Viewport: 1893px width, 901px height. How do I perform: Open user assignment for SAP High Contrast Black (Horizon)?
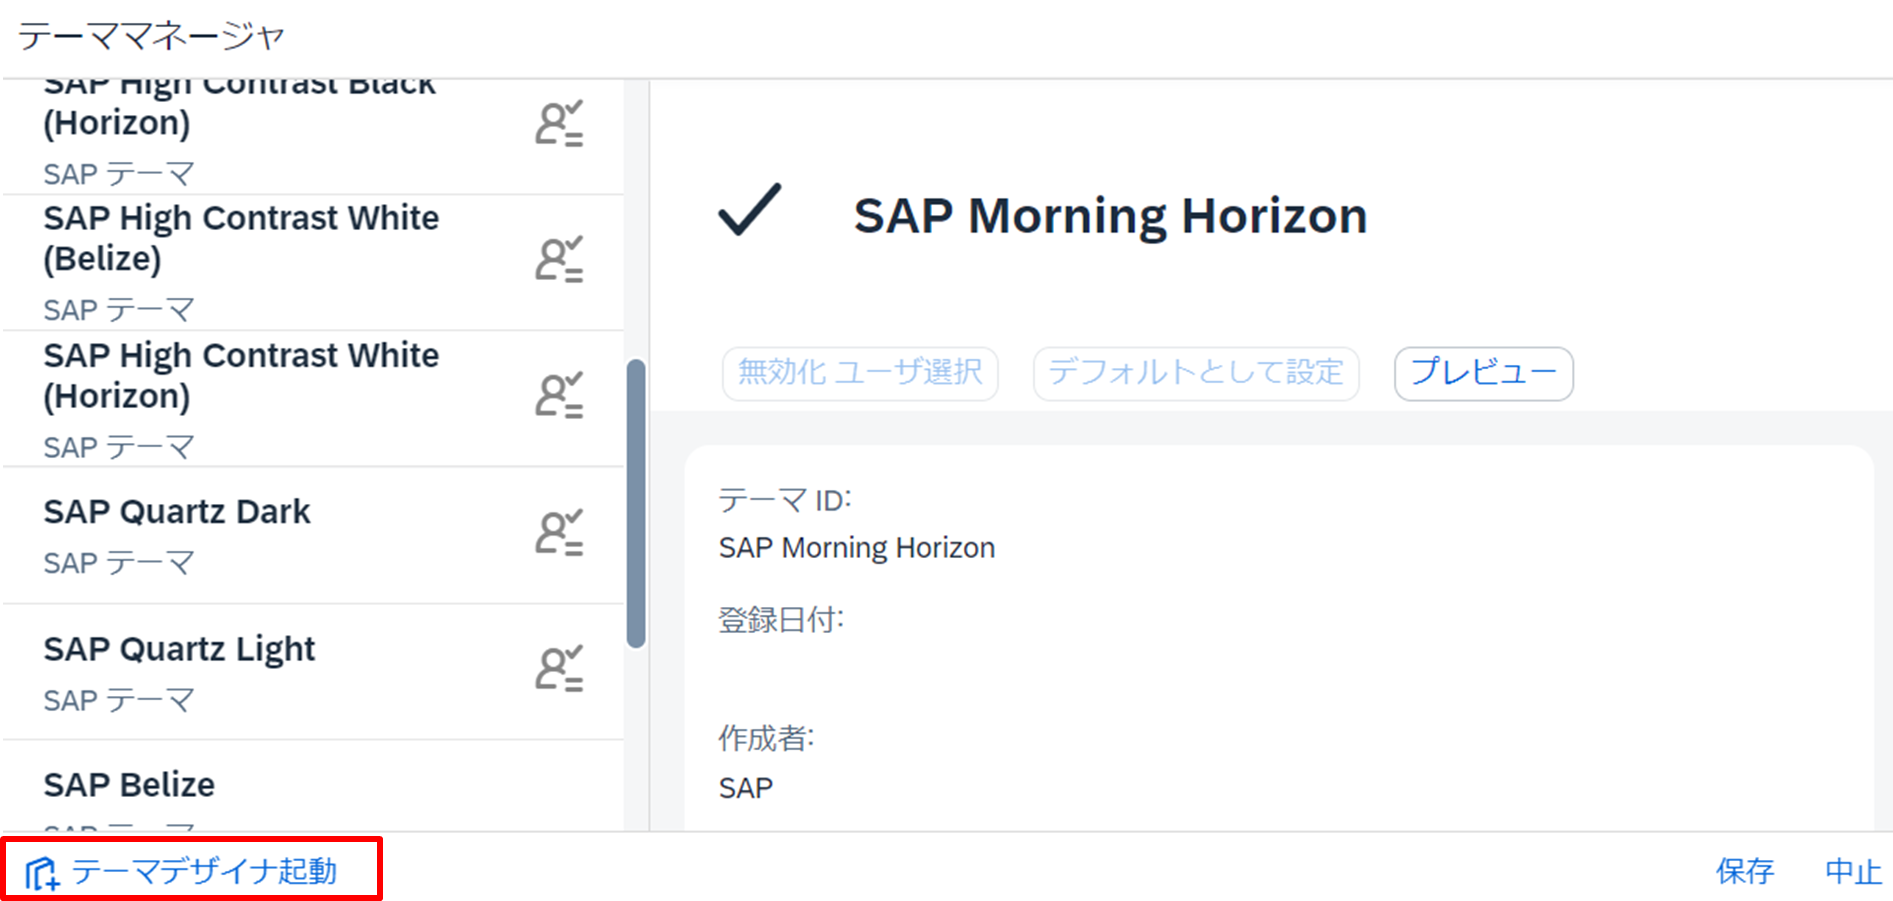tap(557, 124)
